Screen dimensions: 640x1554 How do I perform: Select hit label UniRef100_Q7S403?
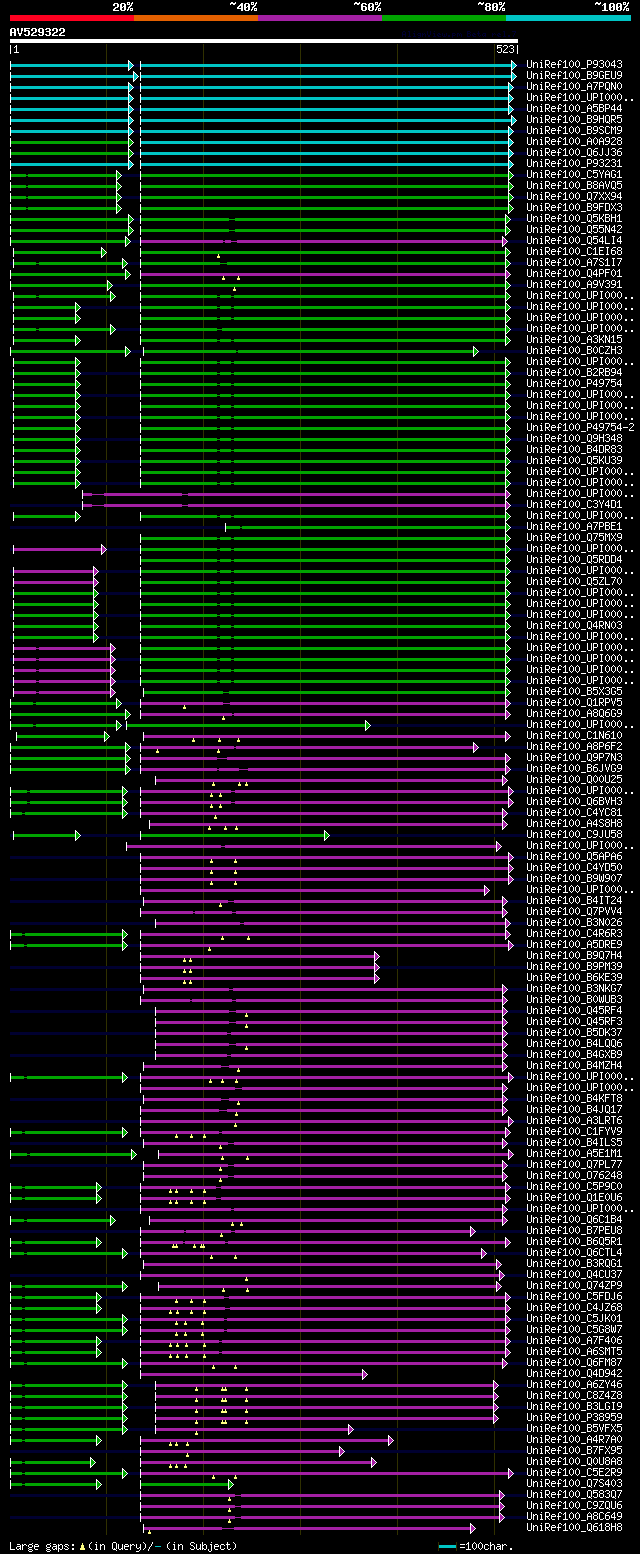[x=574, y=1483]
